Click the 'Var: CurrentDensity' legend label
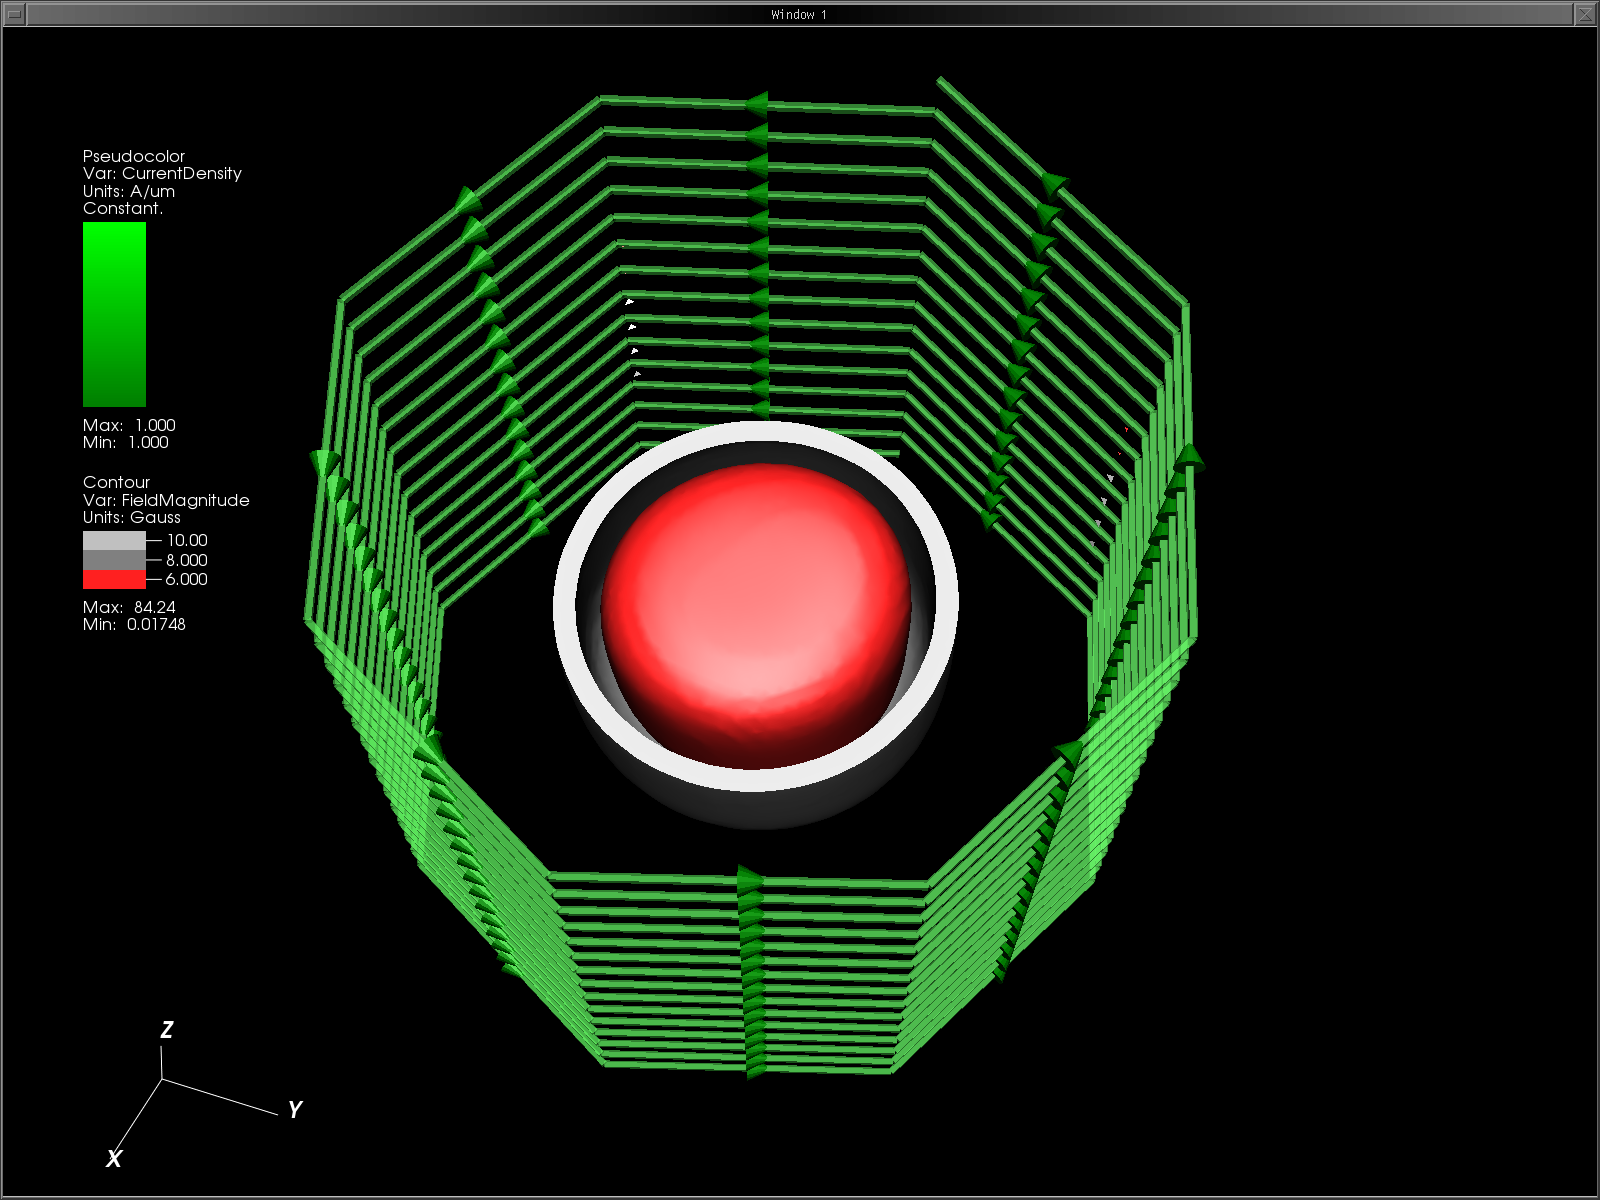1600x1200 pixels. click(x=162, y=173)
